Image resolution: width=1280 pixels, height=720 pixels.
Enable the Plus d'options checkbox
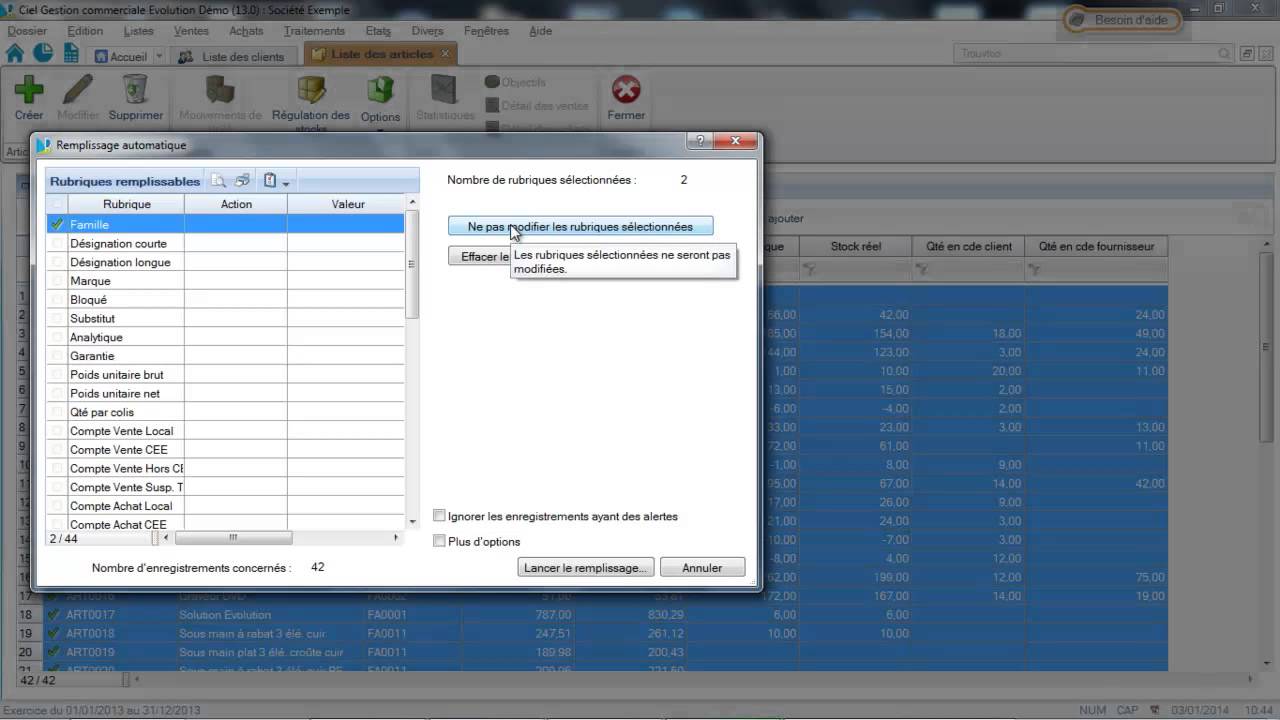pos(439,541)
